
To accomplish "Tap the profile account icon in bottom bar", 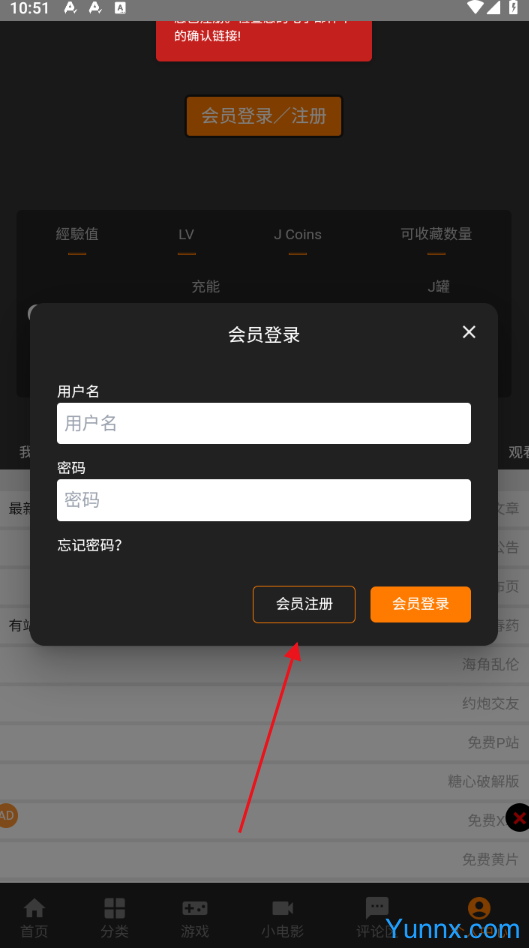I will pos(479,907).
